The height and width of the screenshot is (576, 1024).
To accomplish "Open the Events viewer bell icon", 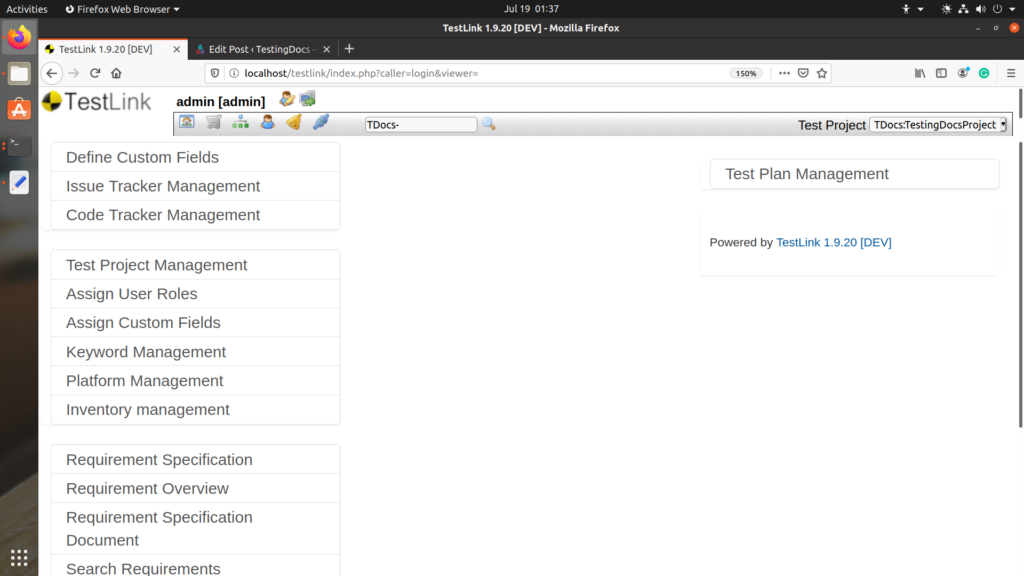I will coord(293,122).
